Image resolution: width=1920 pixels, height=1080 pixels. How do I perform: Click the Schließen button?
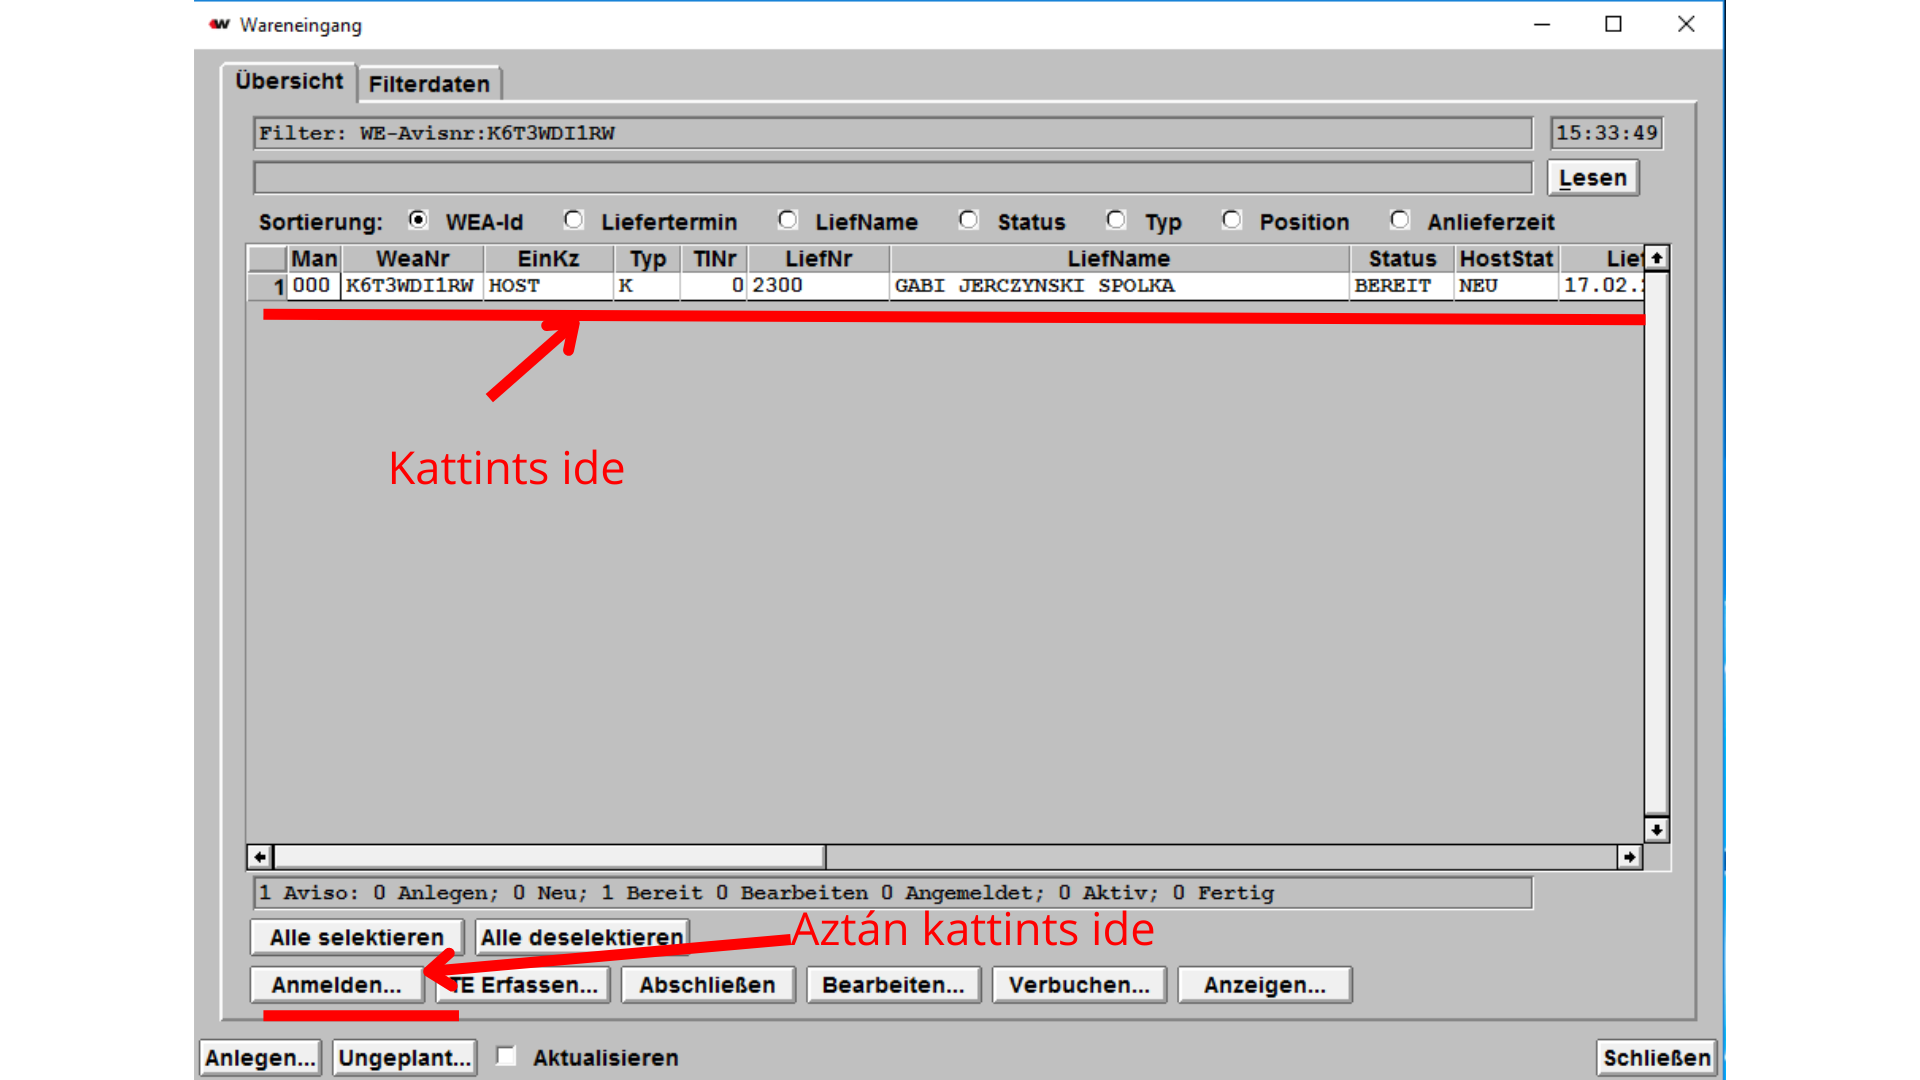(x=1656, y=1058)
